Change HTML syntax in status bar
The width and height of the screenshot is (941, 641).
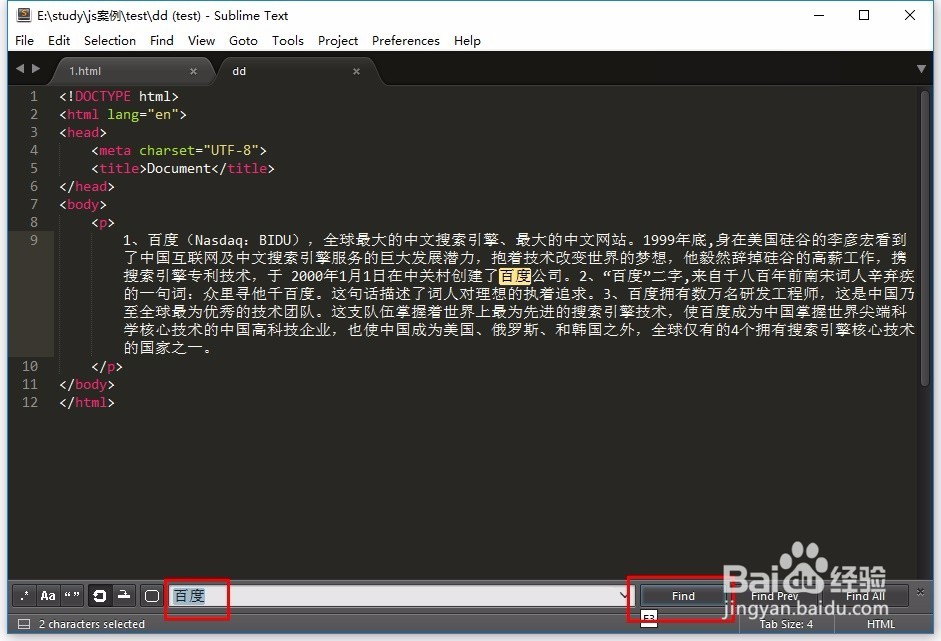[880, 624]
